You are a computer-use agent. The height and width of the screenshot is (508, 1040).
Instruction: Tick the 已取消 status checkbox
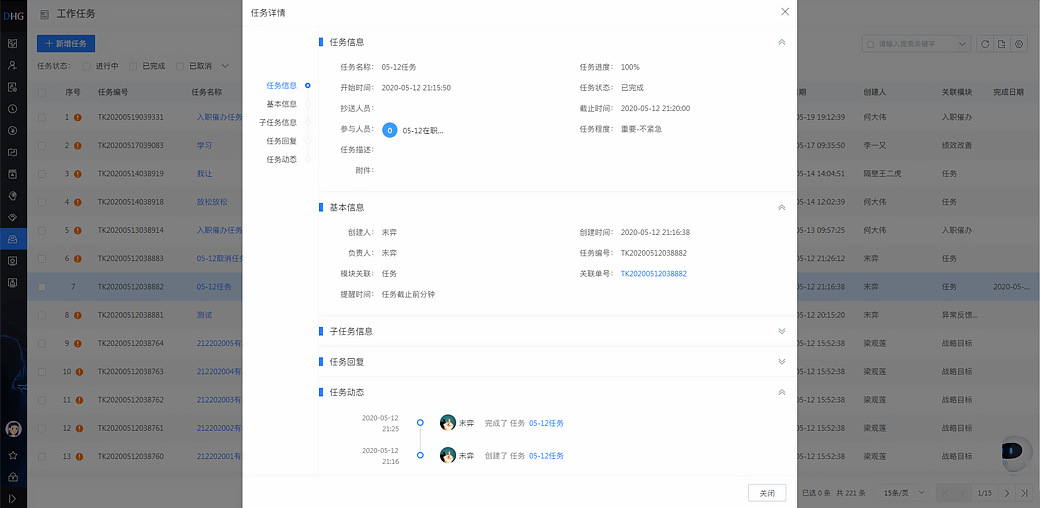180,66
